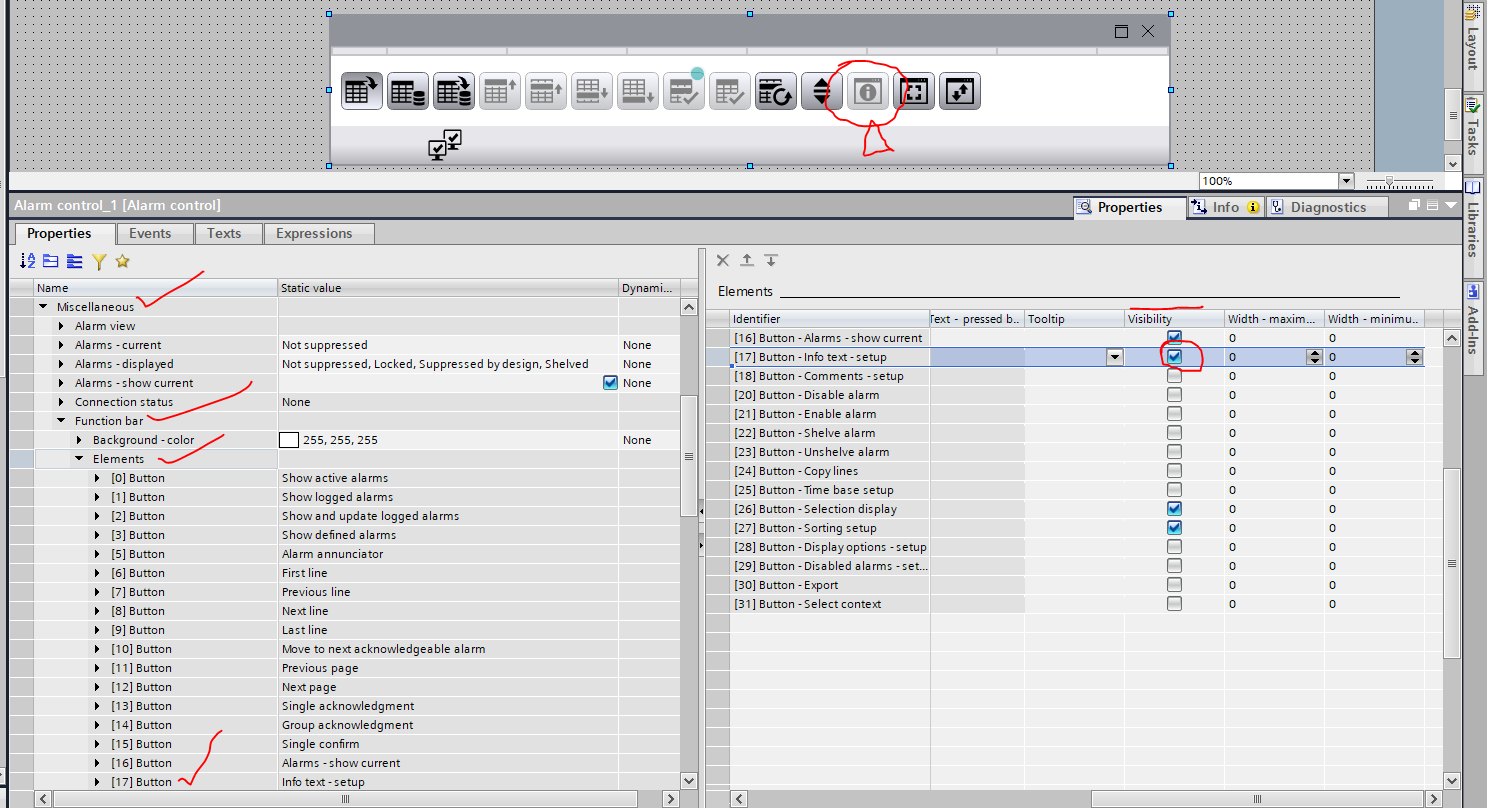This screenshot has height=808, width=1487.
Task: Click the Show active alarms toolbar icon
Action: (361, 91)
